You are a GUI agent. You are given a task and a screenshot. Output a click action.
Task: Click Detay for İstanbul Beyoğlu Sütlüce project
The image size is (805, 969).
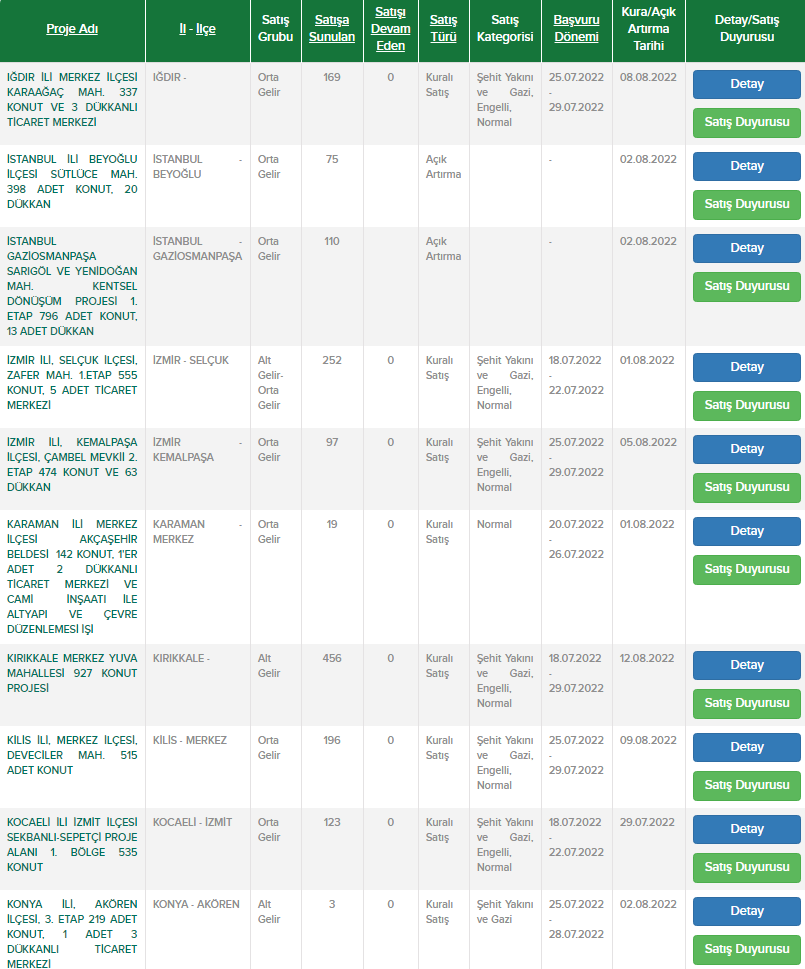point(746,166)
